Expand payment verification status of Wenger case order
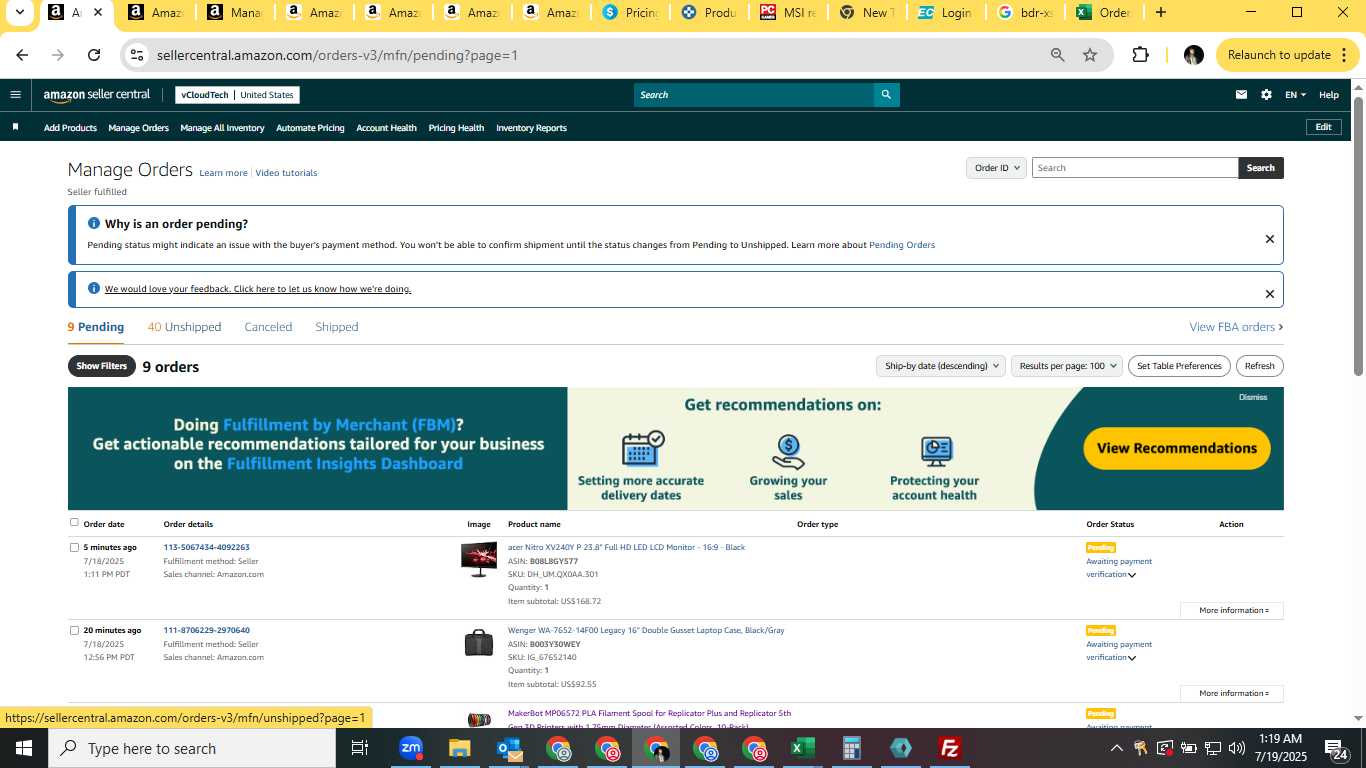Viewport: 1366px width, 768px height. 1132,658
